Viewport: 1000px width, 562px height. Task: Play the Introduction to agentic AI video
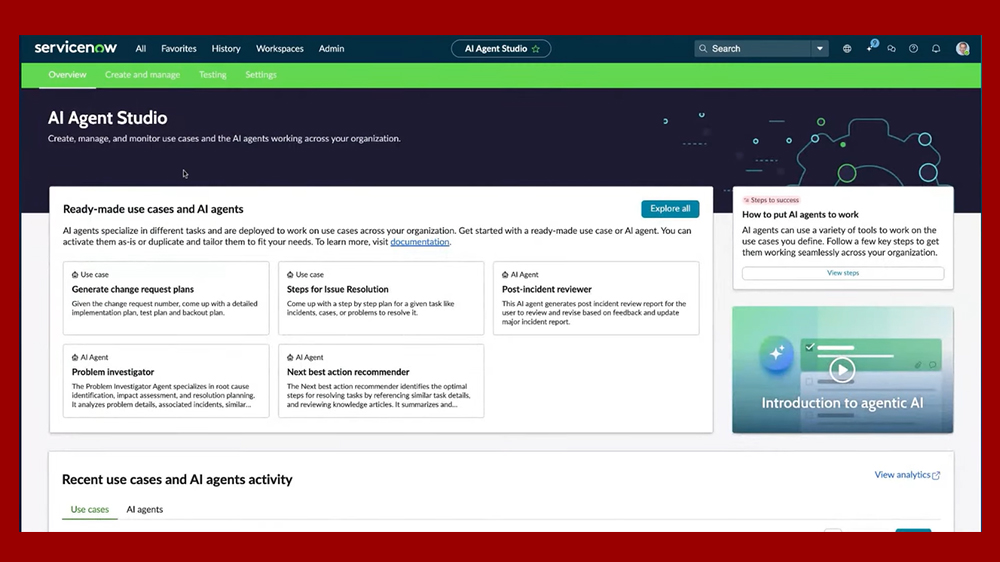(x=842, y=369)
